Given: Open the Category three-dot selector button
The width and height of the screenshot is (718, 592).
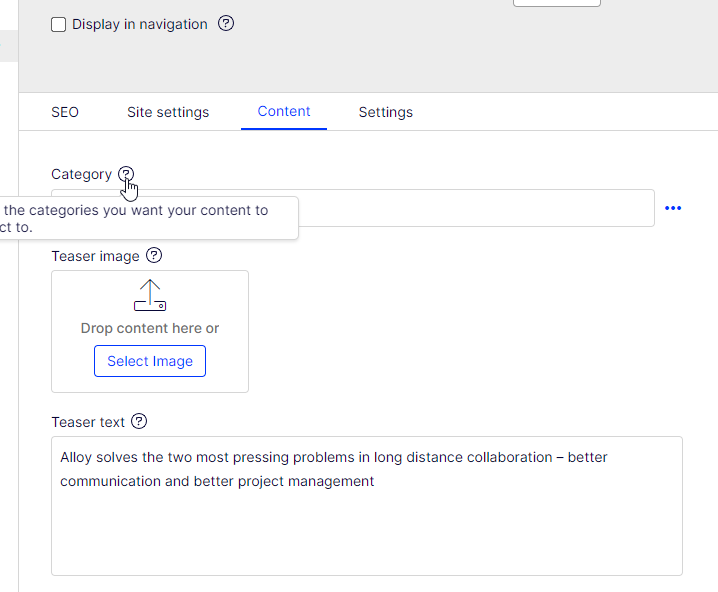Looking at the screenshot, I should pos(673,208).
